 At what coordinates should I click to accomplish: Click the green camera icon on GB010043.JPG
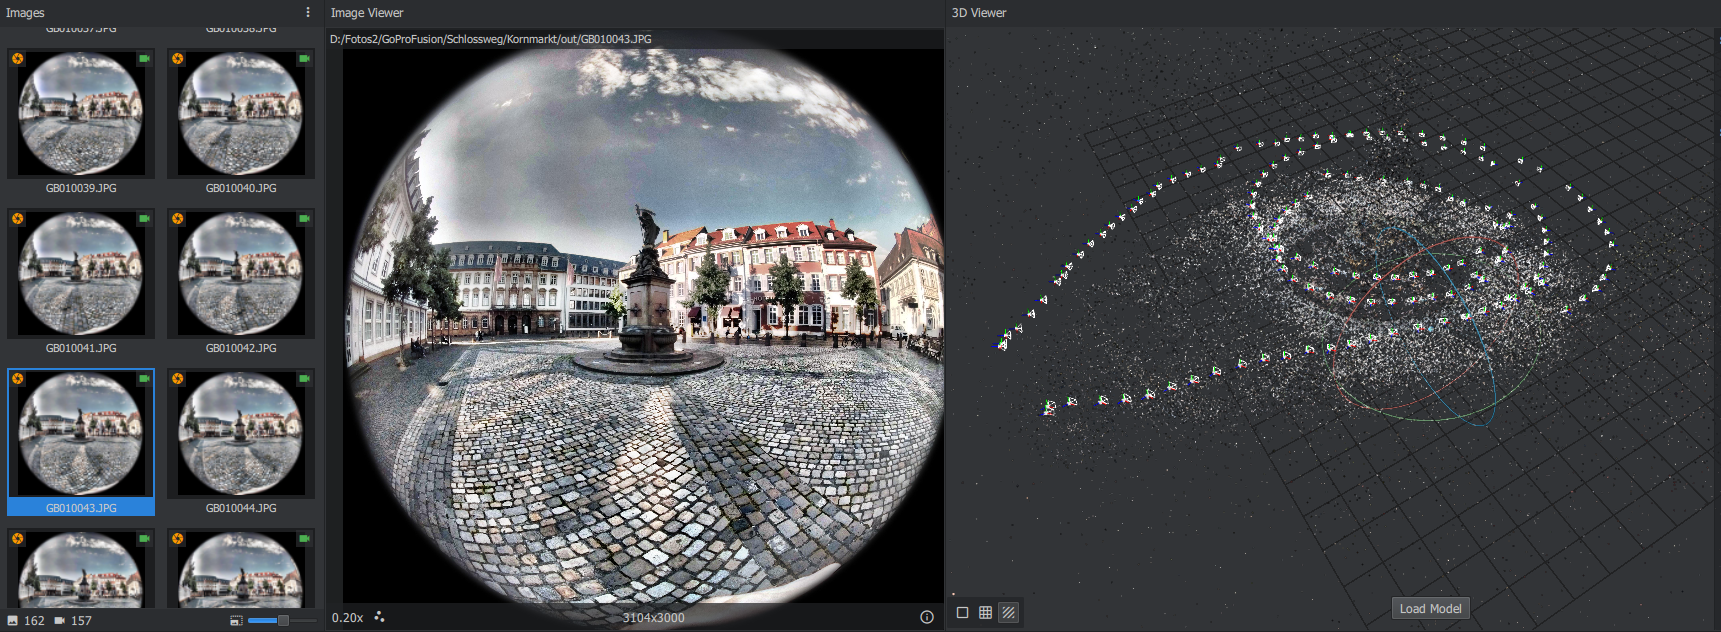coord(144,379)
